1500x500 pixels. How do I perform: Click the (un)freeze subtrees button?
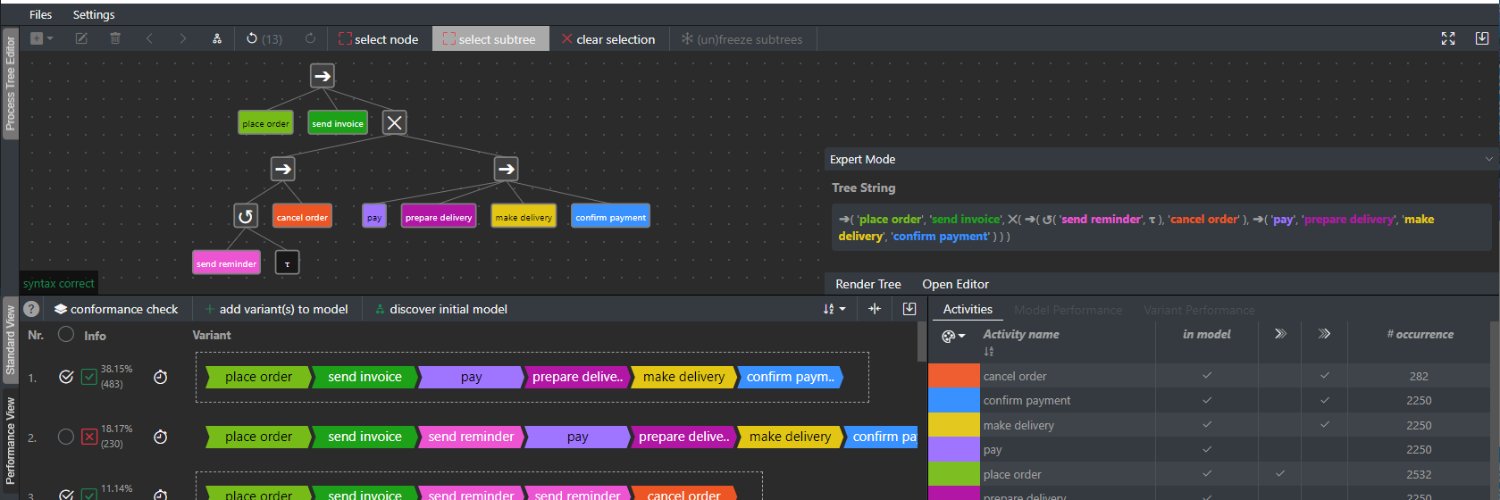click(x=742, y=39)
